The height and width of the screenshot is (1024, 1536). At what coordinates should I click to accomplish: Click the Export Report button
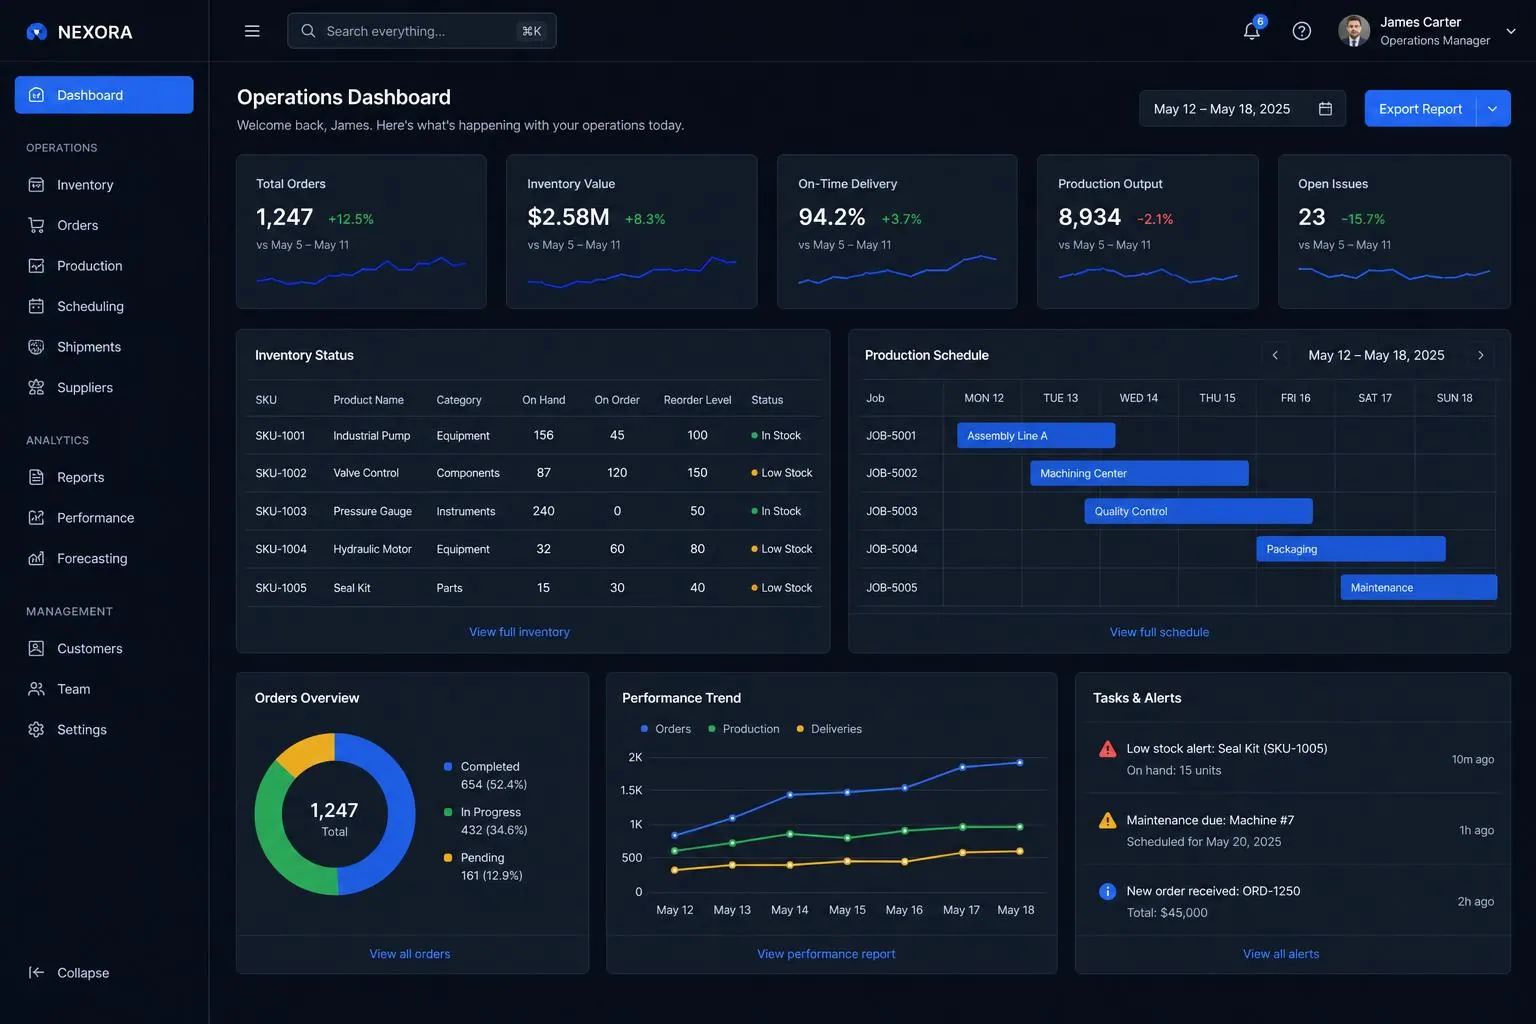(x=1420, y=109)
